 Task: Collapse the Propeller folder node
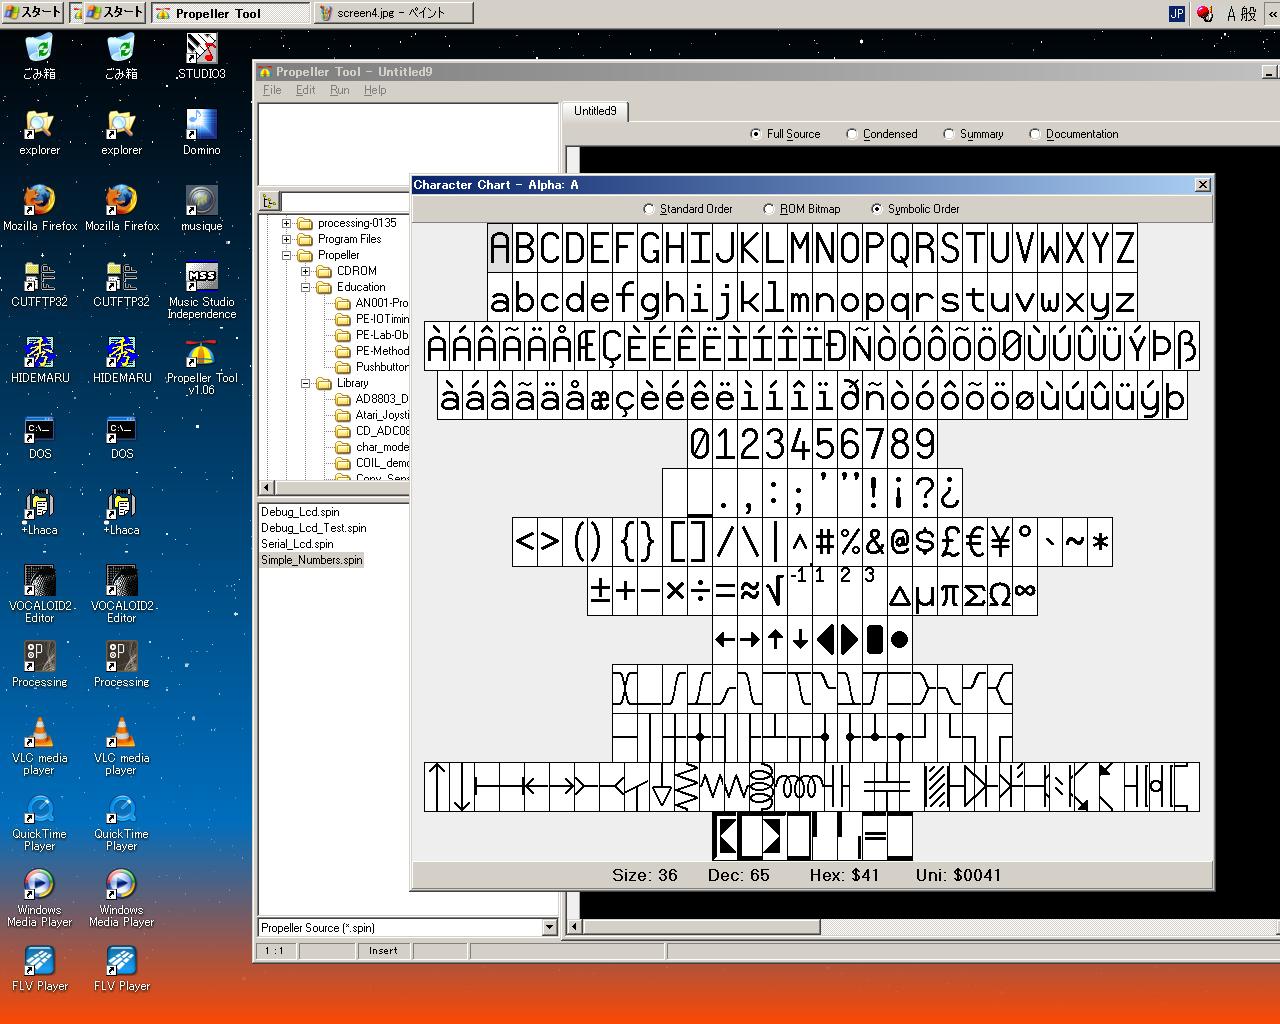coord(287,255)
